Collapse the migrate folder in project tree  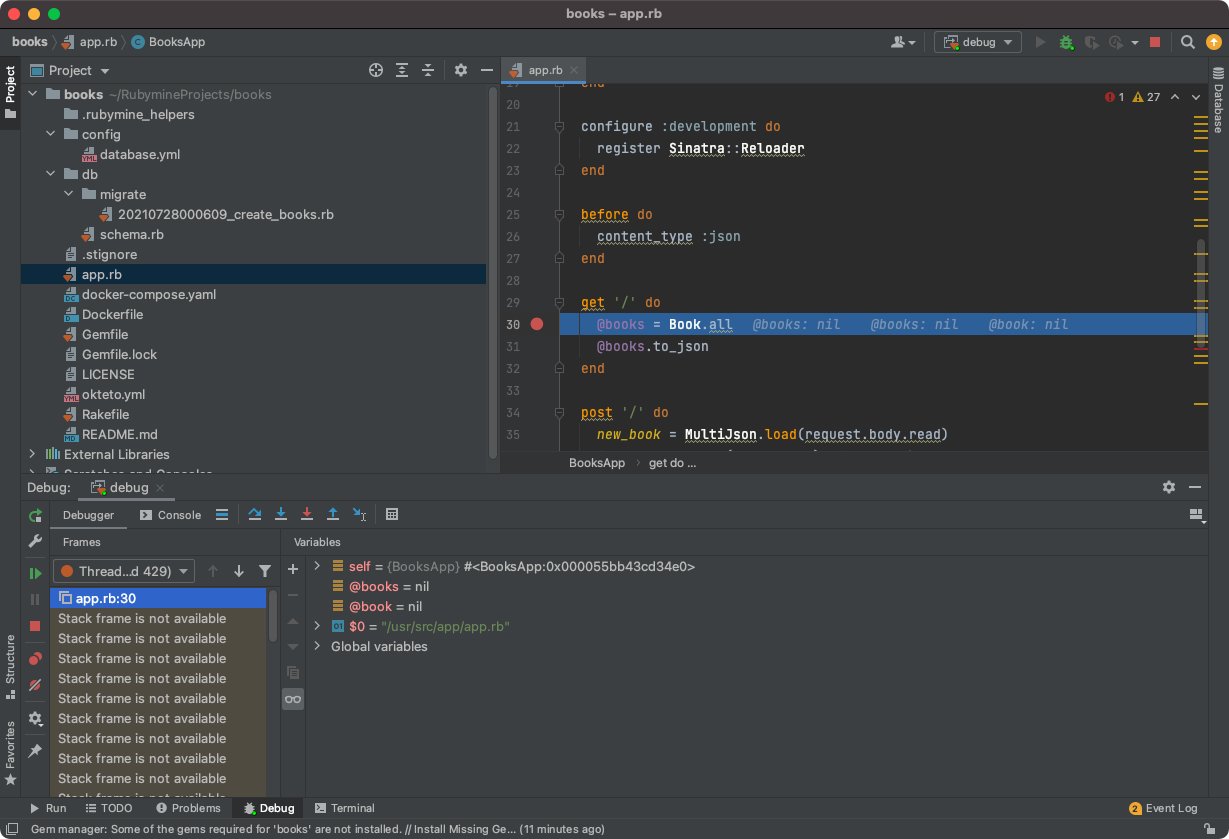coord(69,194)
